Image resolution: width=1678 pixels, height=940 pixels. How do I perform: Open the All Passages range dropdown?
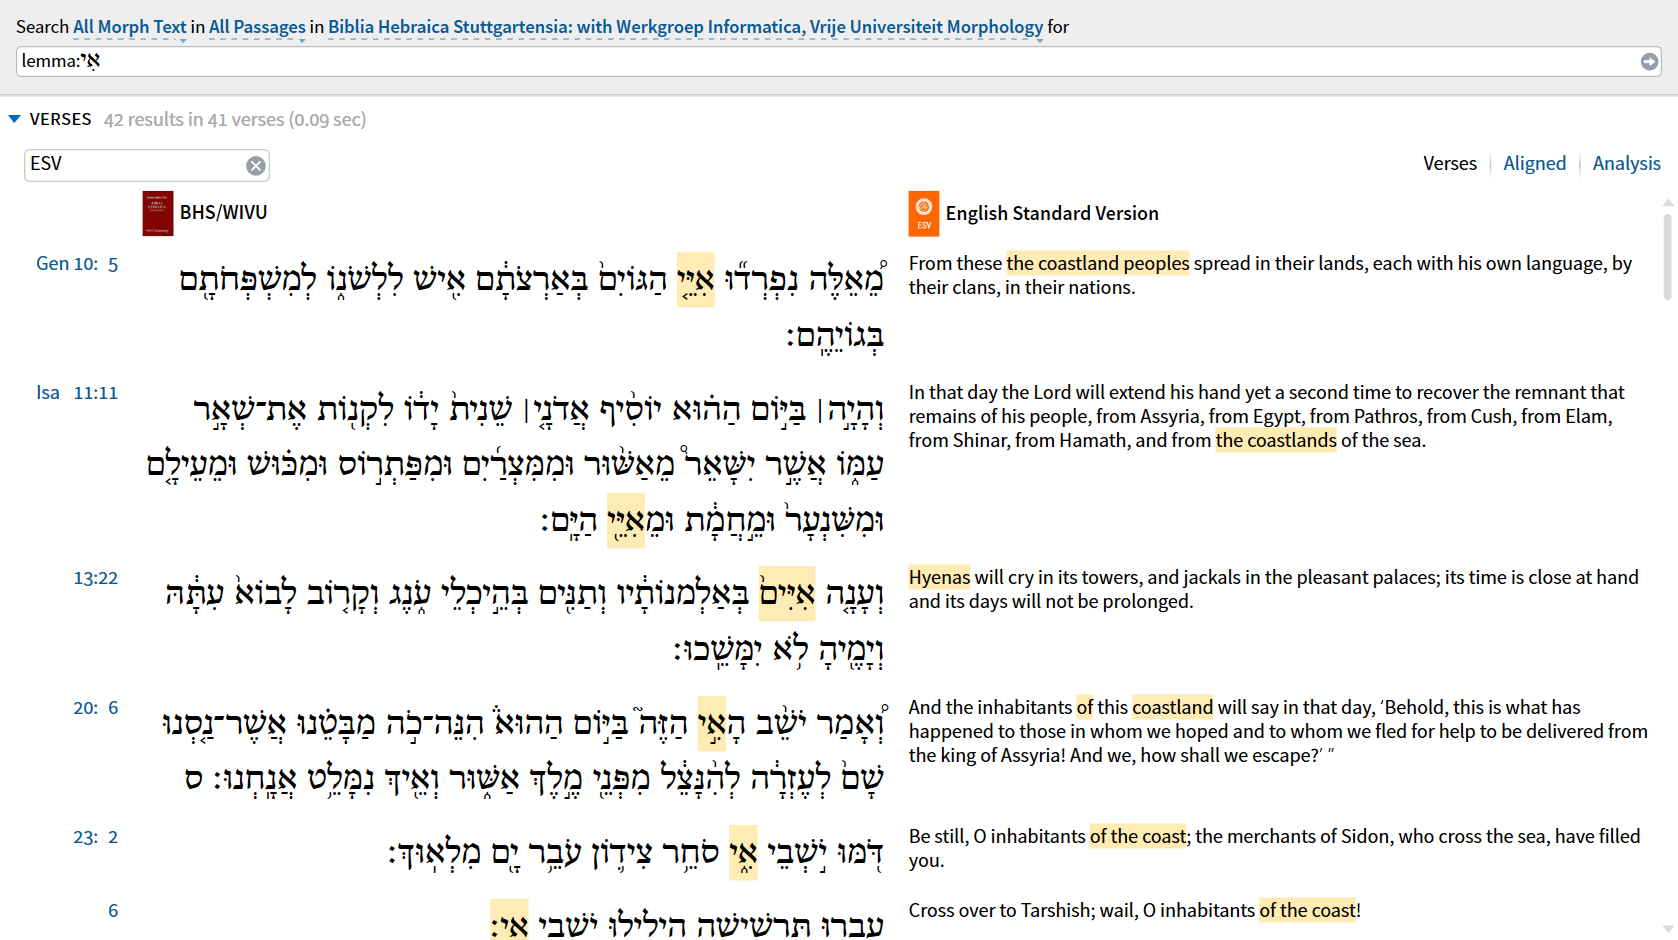coord(257,27)
